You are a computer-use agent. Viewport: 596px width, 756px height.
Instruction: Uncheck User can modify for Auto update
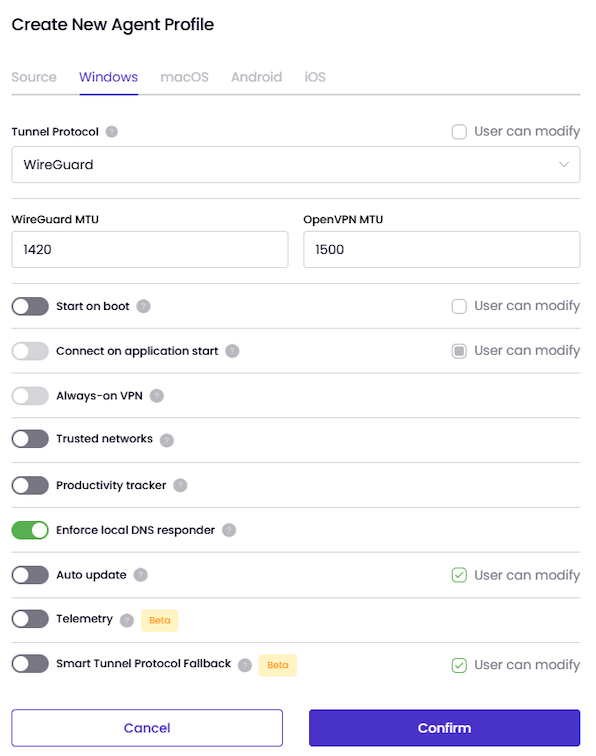tap(459, 575)
